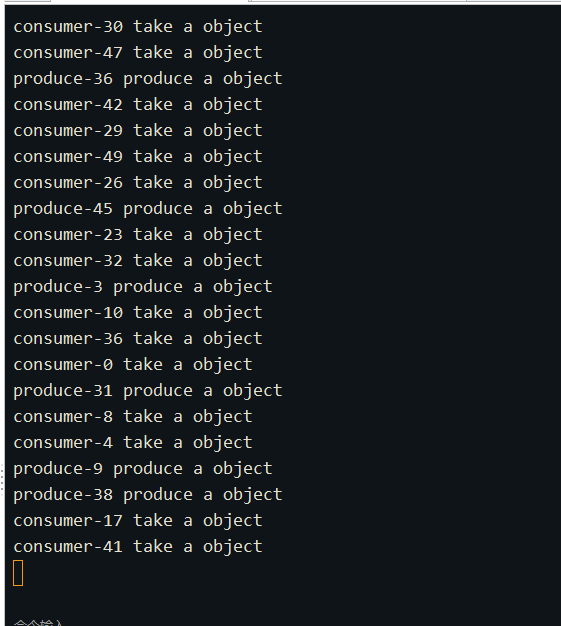
Task: Click the line produce-31 produce a object
Action: 148,390
